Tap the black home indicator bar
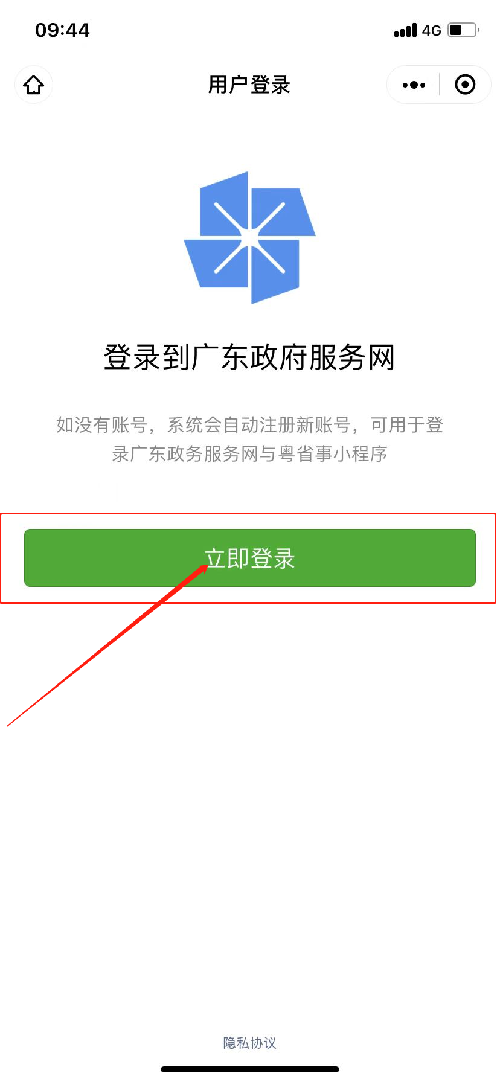This screenshot has width=500, height=1082. point(250,1069)
